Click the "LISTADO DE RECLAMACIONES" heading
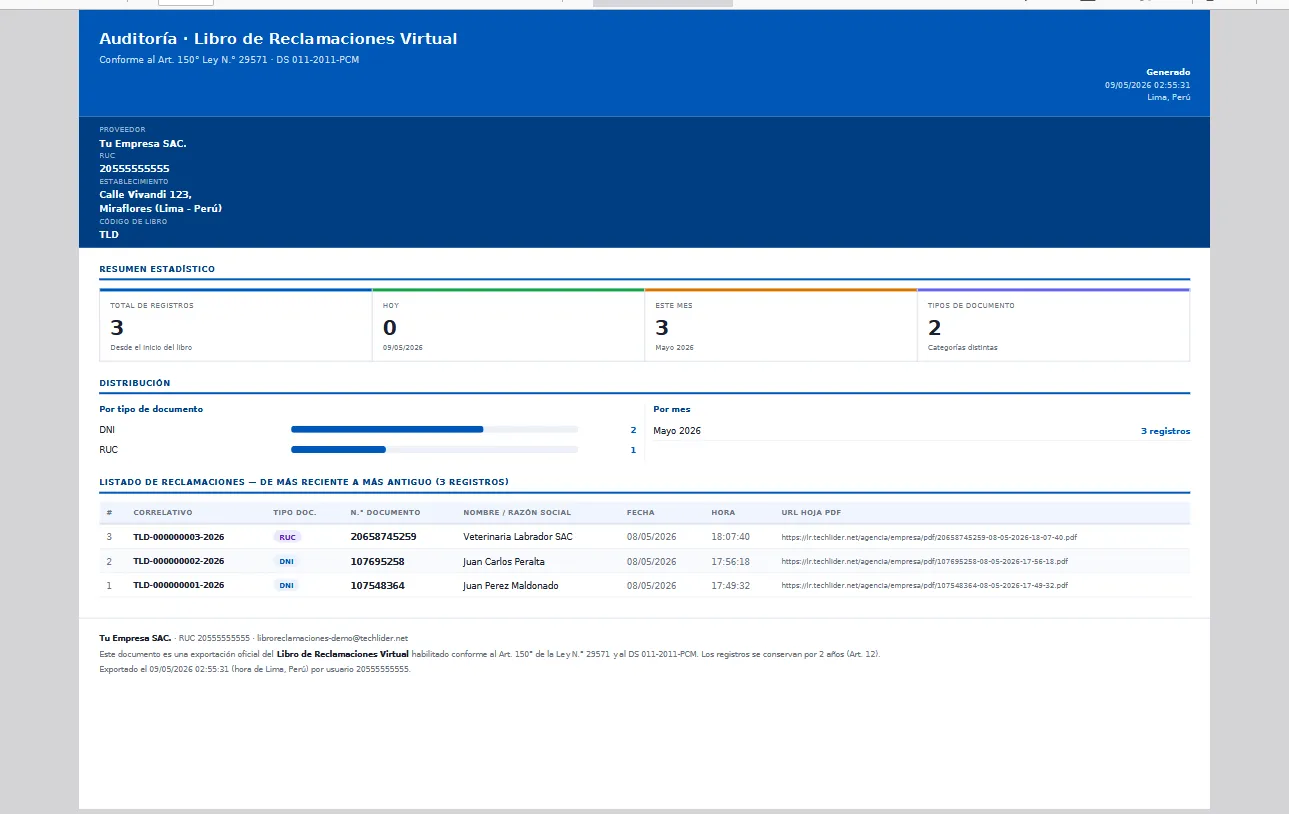This screenshot has height=814, width=1289. tap(304, 482)
